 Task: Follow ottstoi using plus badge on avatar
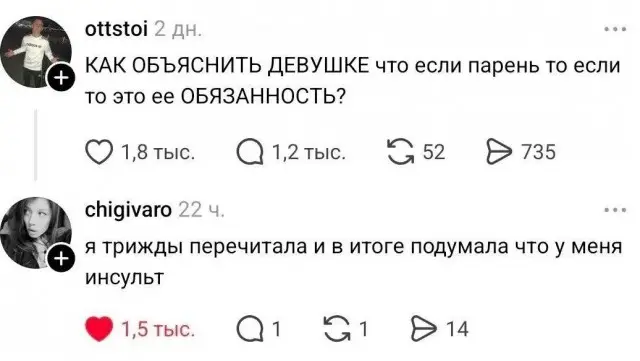(x=61, y=78)
